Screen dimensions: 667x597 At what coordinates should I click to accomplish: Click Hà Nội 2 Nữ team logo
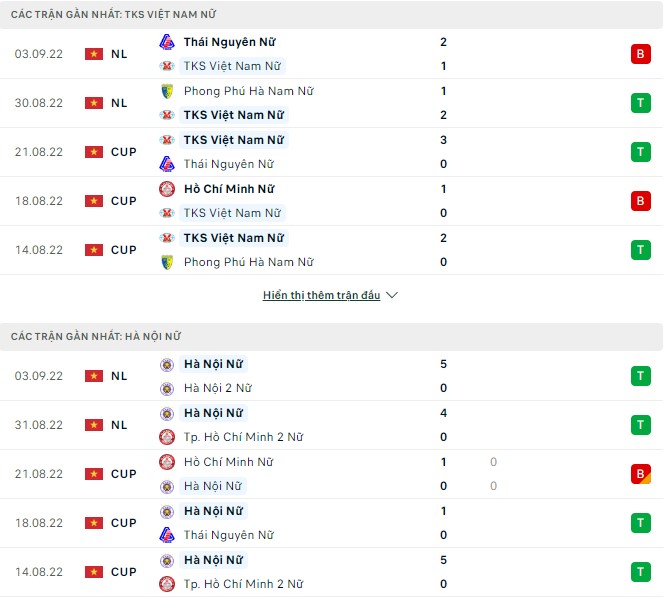[x=167, y=388]
